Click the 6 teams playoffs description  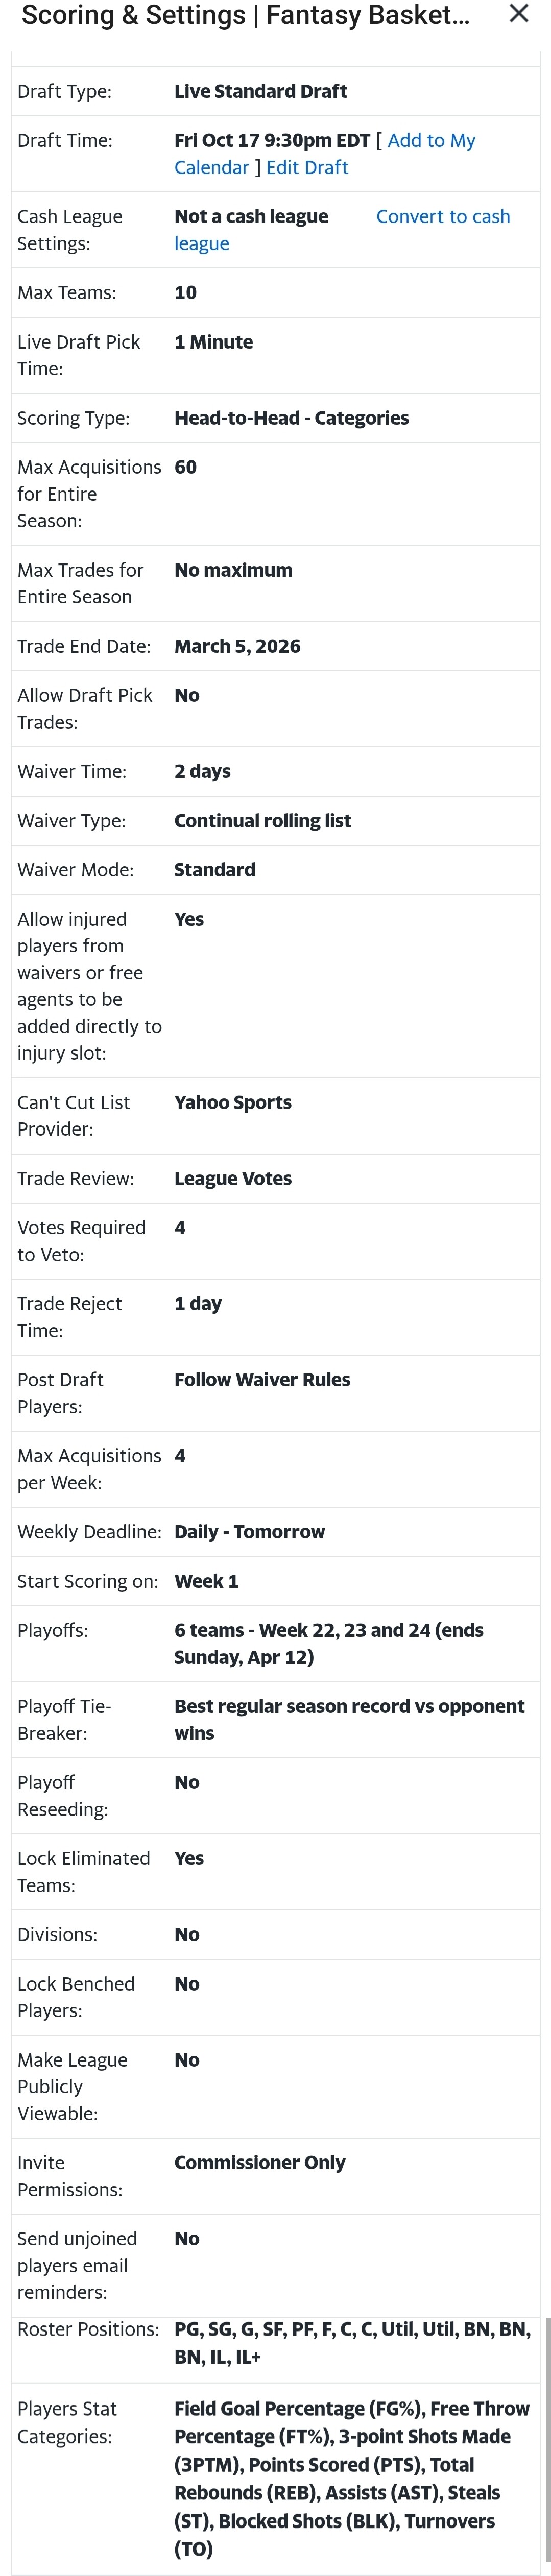(x=329, y=1644)
